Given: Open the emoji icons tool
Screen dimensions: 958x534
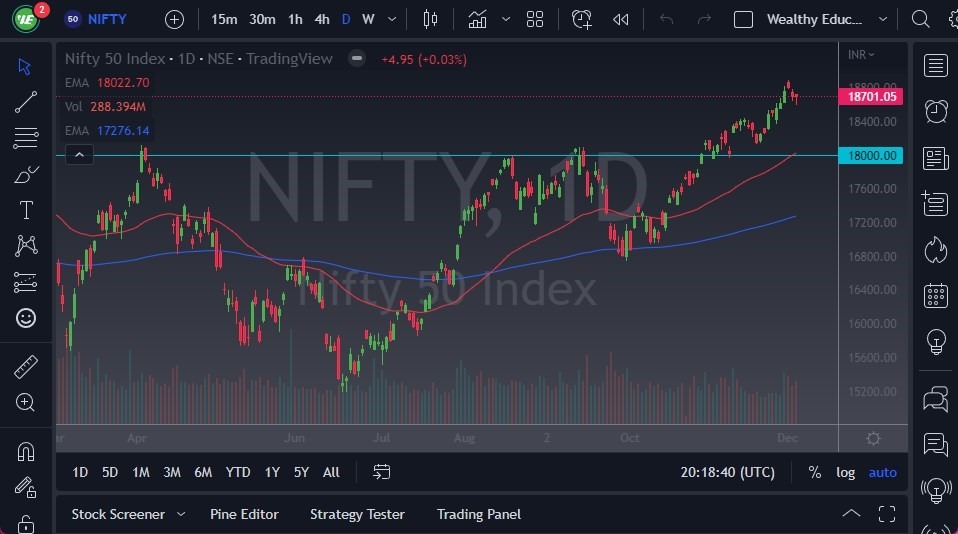Looking at the screenshot, I should coord(26,318).
